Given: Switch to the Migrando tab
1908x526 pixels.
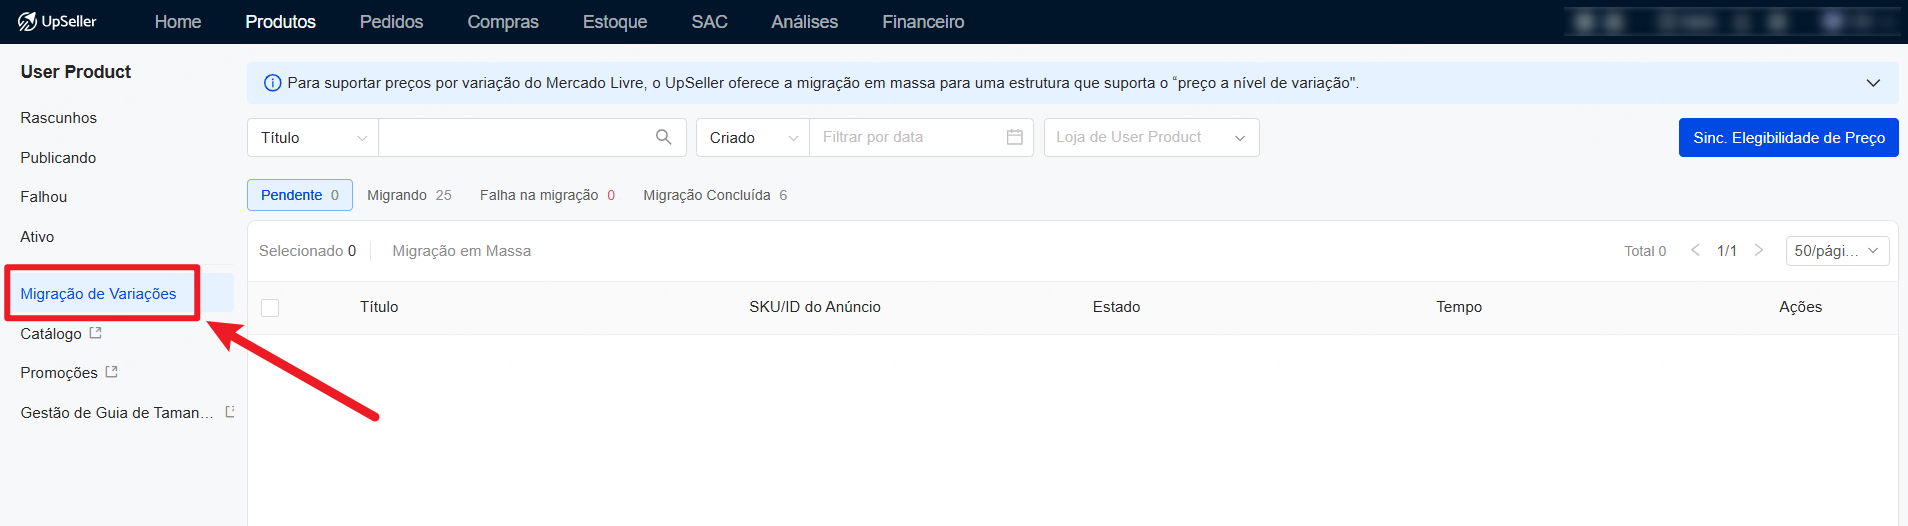Looking at the screenshot, I should tap(409, 195).
